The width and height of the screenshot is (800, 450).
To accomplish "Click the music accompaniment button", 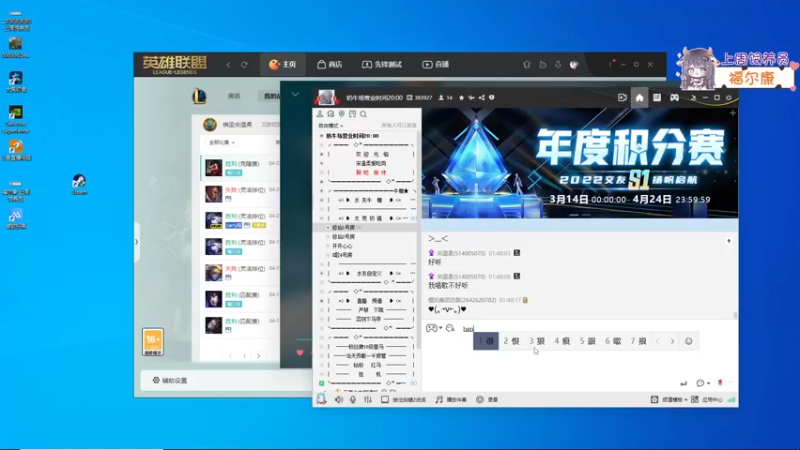I will coord(451,399).
